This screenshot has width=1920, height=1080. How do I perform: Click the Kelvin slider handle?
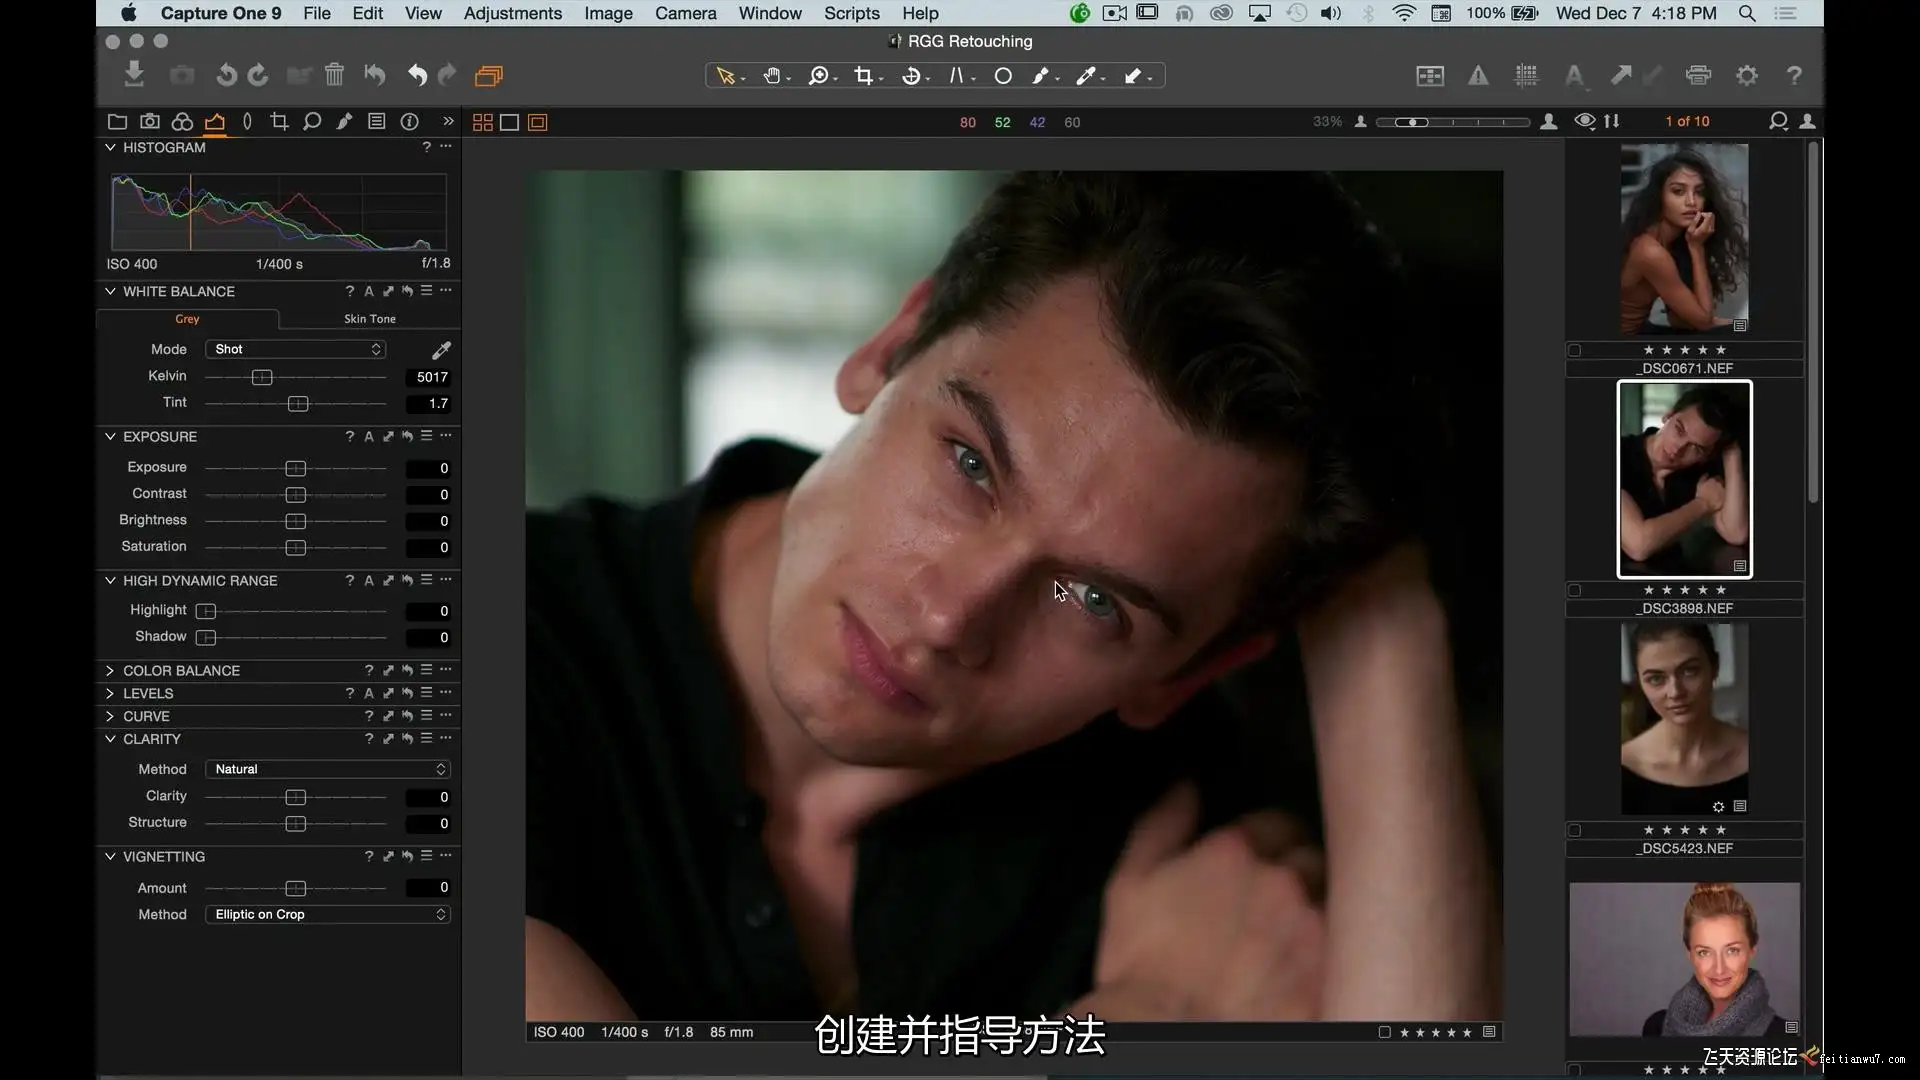(262, 377)
